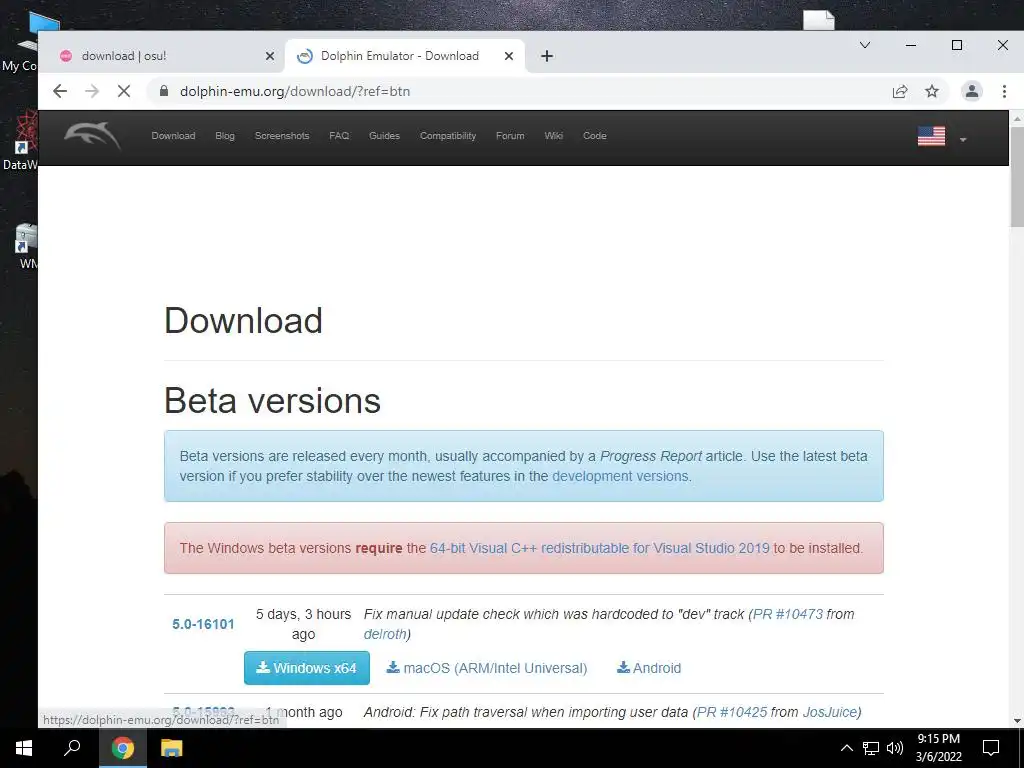The image size is (1024, 768).
Task: Open File Explorer from taskbar
Action: click(172, 748)
